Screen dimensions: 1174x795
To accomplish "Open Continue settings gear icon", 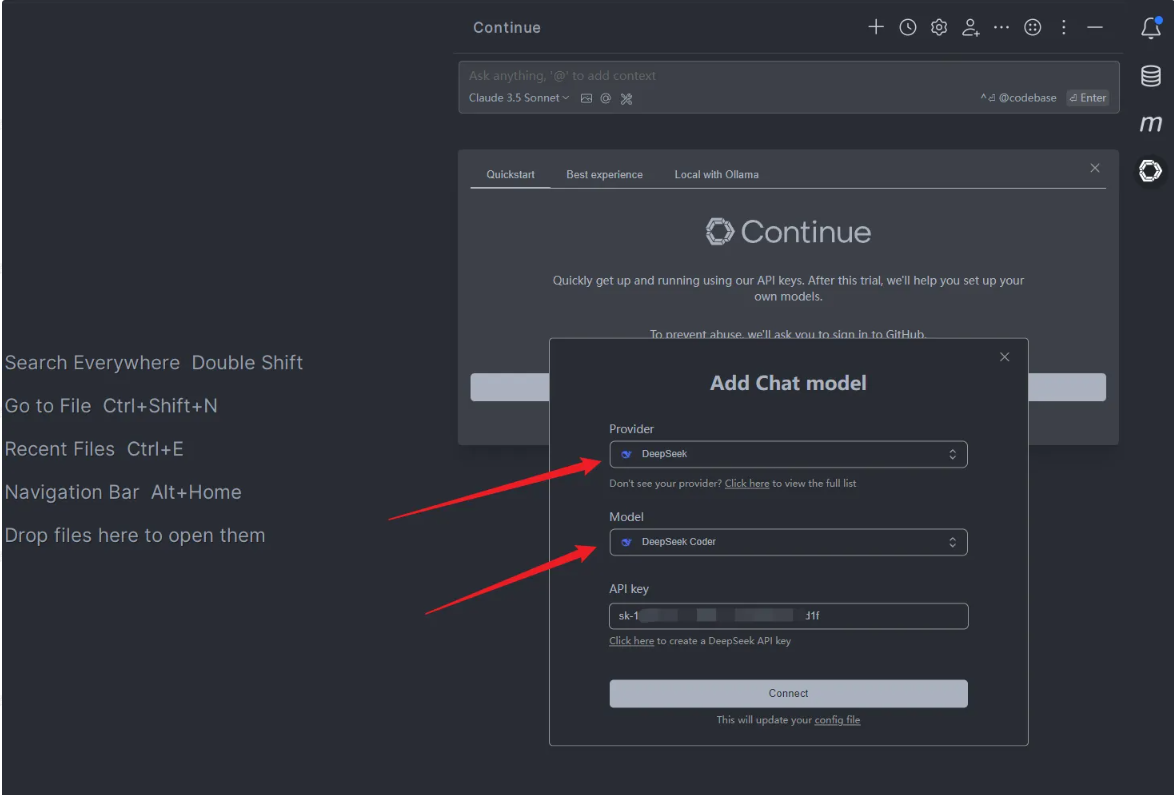I will coord(939,28).
